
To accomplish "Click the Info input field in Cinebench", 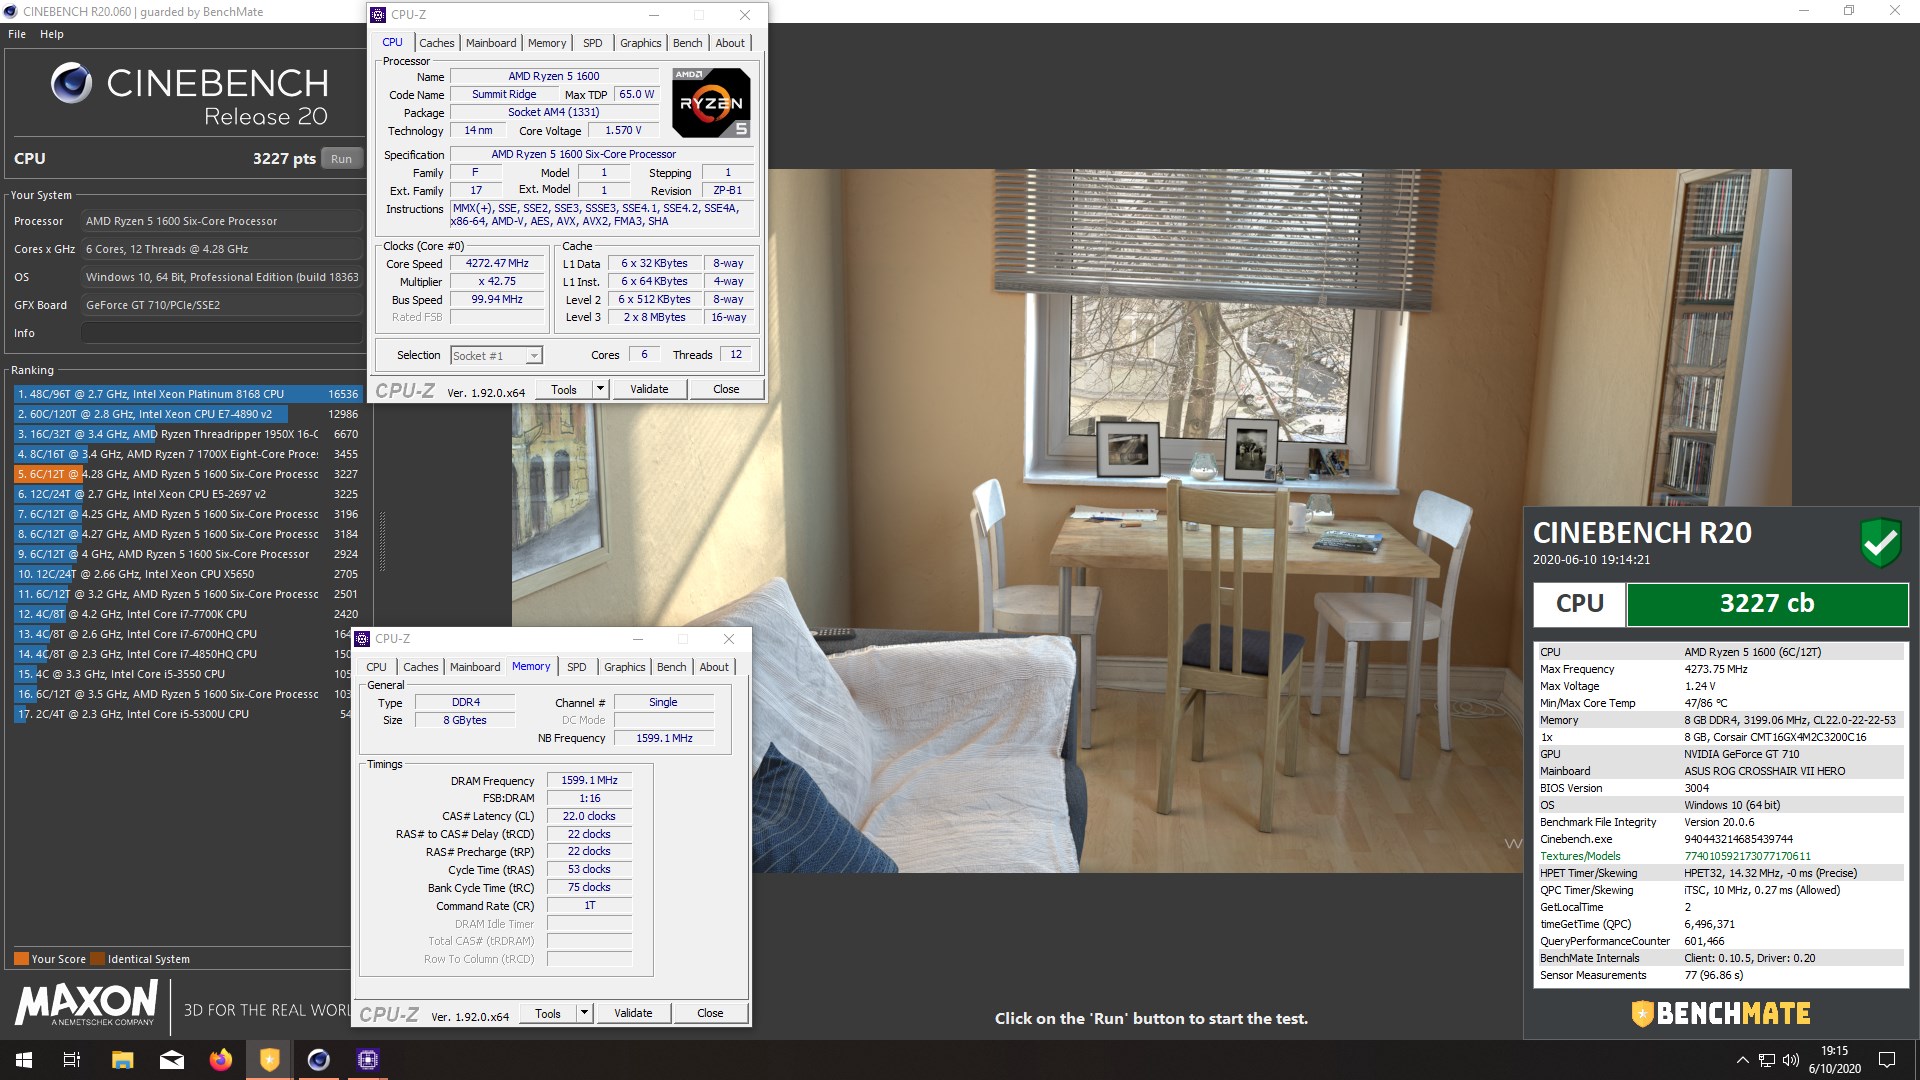I will [x=221, y=333].
